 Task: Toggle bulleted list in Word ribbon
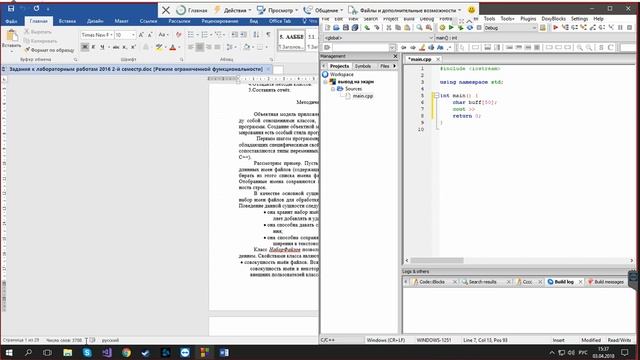tap(191, 35)
